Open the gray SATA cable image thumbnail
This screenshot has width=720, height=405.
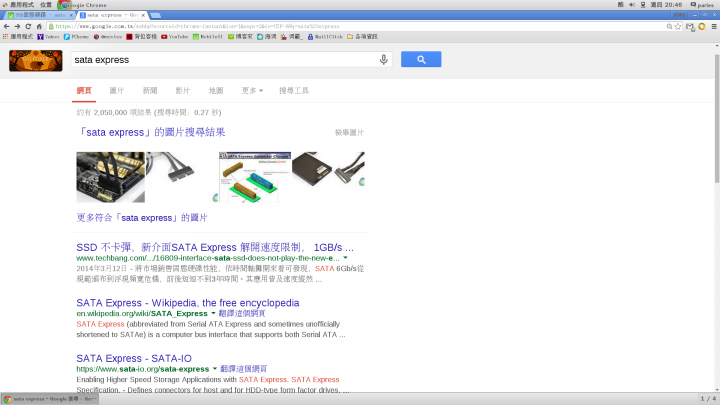tap(182, 177)
